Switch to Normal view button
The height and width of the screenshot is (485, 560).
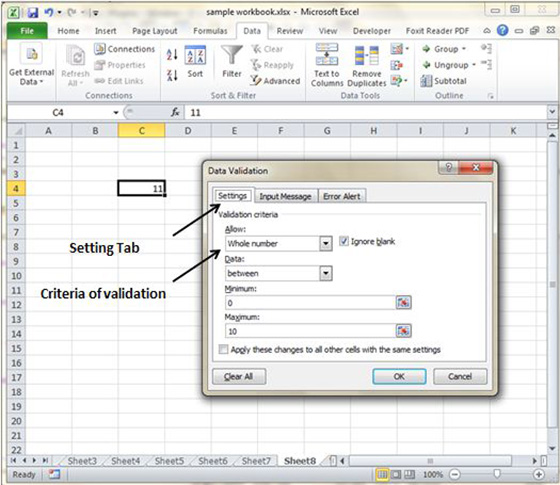[382, 475]
